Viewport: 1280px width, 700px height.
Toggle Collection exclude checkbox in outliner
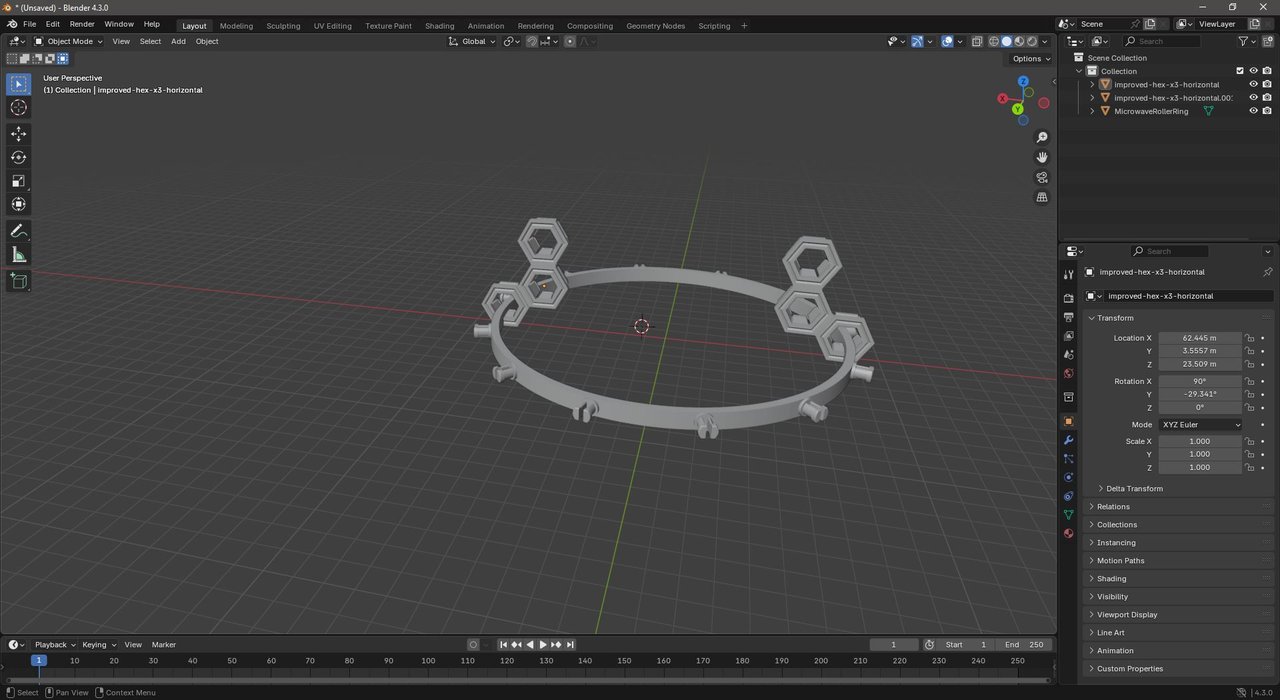tap(1240, 71)
